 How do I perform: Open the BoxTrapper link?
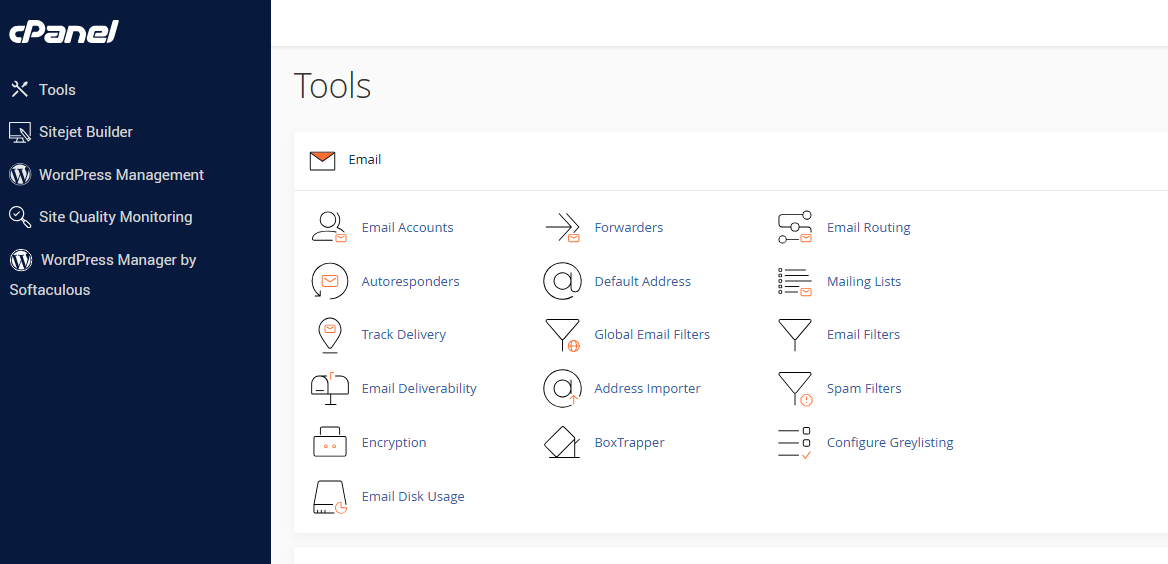coord(629,443)
